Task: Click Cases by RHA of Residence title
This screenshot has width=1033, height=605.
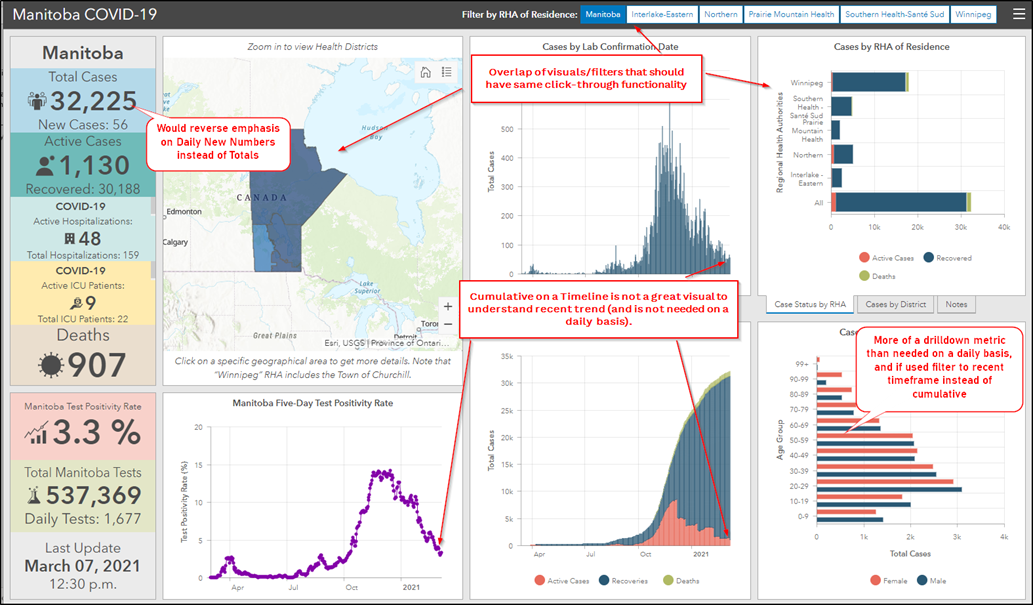Action: point(891,47)
